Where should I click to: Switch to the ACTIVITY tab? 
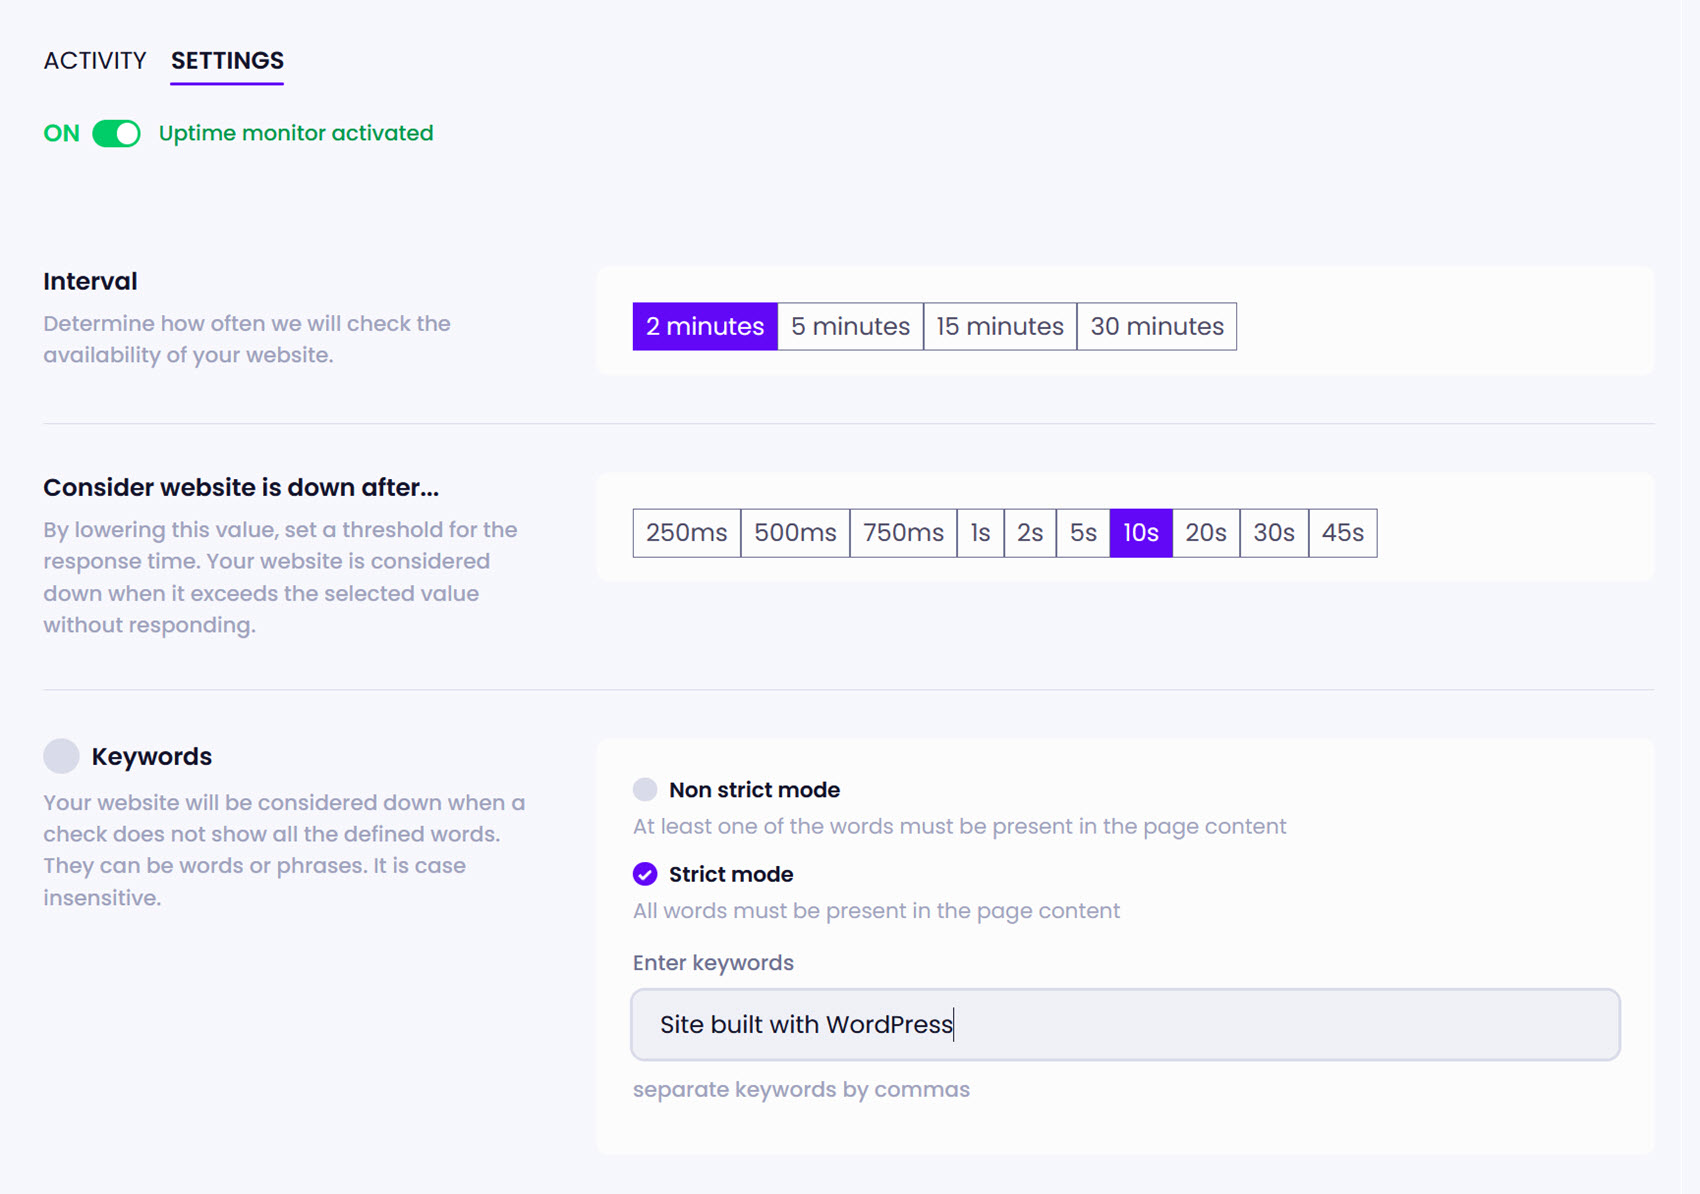(94, 60)
